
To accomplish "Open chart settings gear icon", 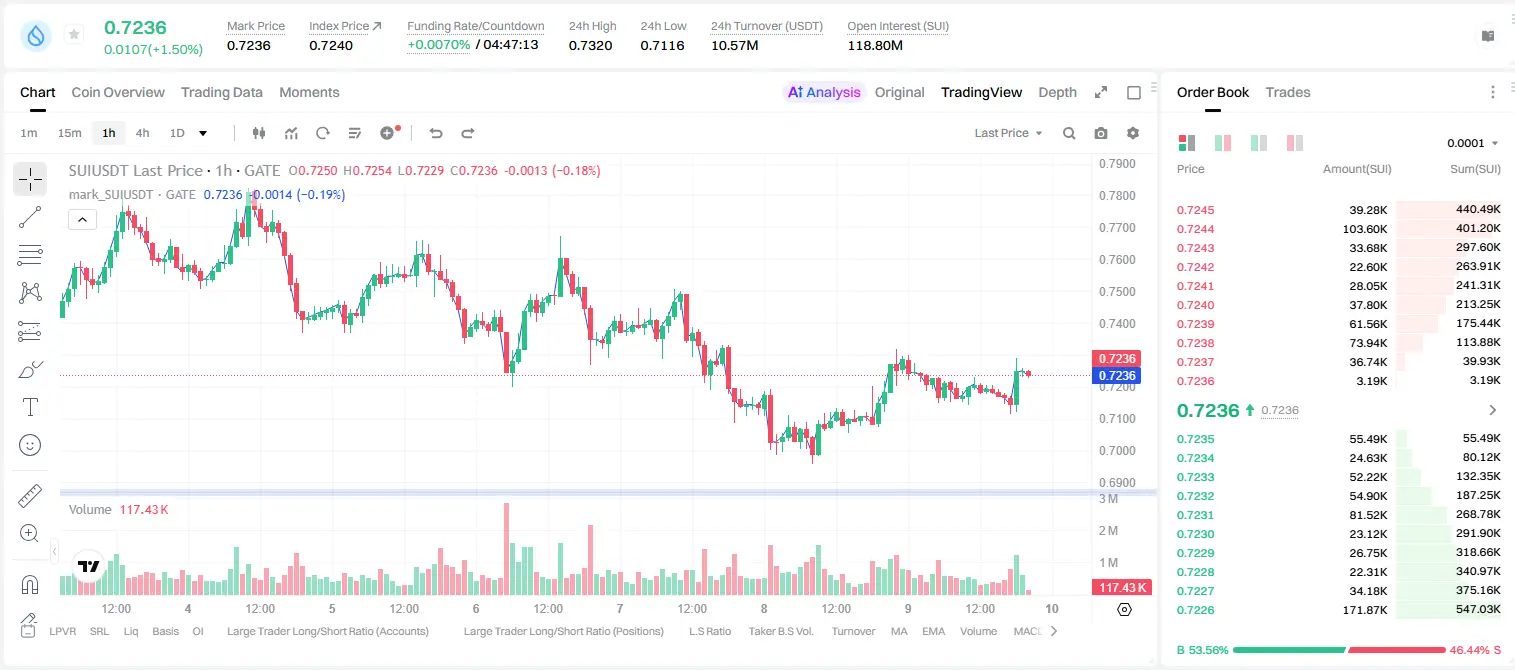I will tap(1133, 133).
